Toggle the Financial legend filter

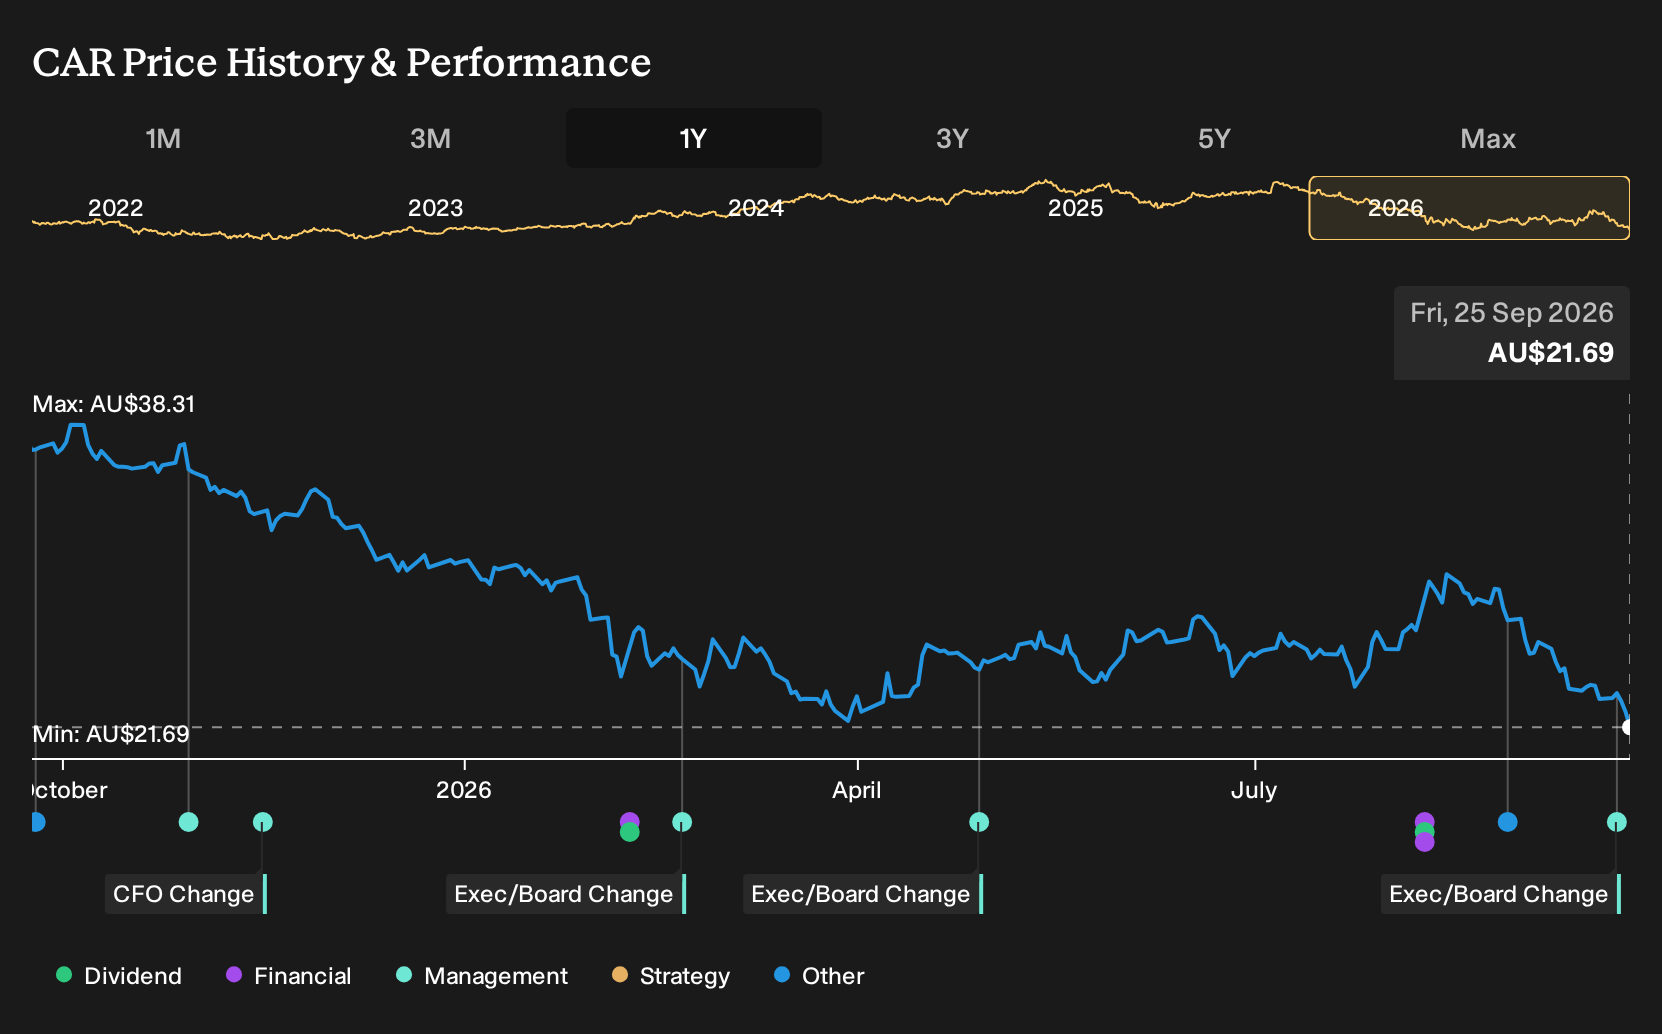pyautogui.click(x=289, y=976)
